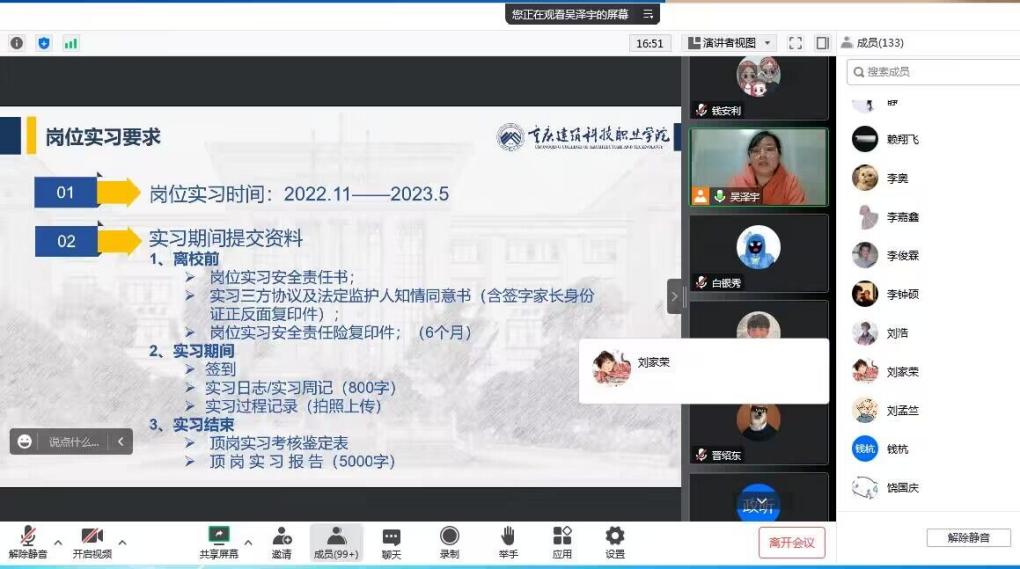The width and height of the screenshot is (1020, 569).
Task: Toggle microphone with 解除静音 in toolbar
Action: [x=28, y=542]
